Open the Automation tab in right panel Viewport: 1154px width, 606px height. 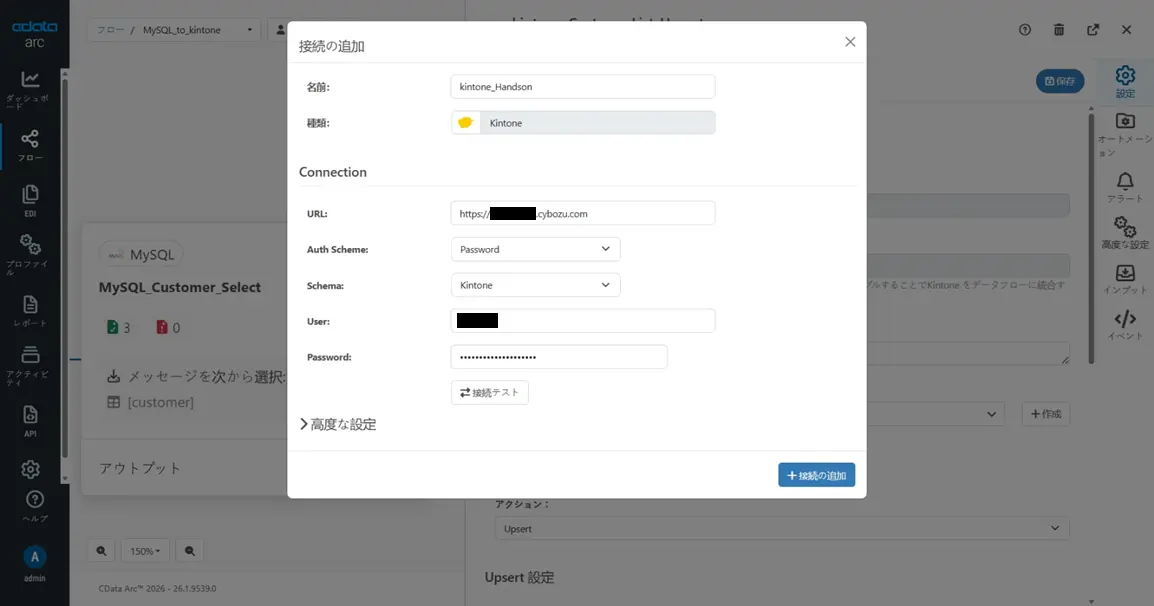[1125, 135]
